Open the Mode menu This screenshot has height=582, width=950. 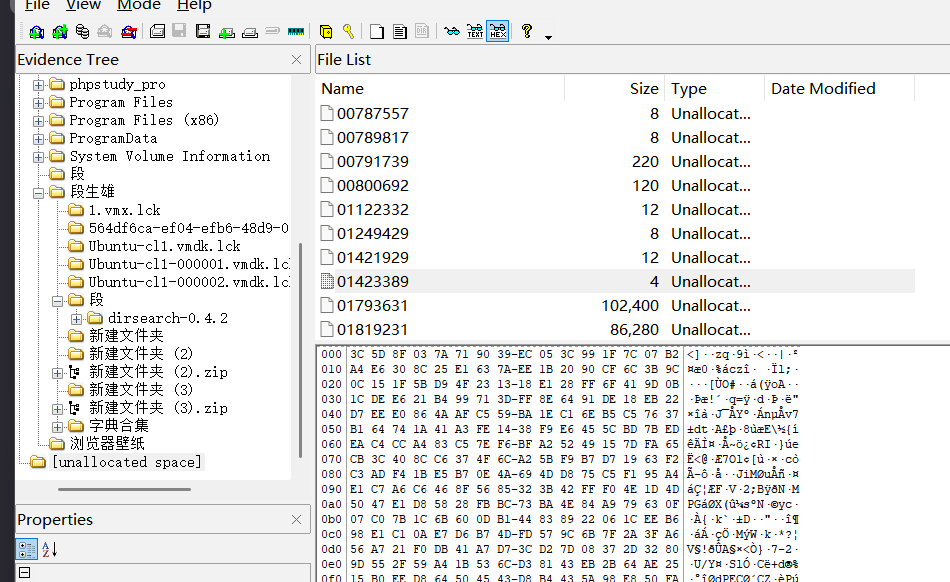pos(139,5)
